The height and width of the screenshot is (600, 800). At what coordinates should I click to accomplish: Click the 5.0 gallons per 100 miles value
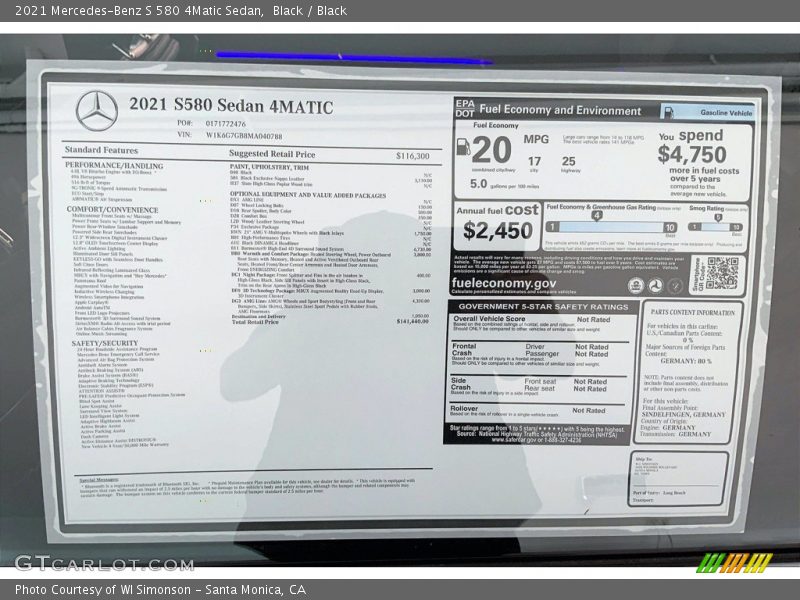pos(478,184)
